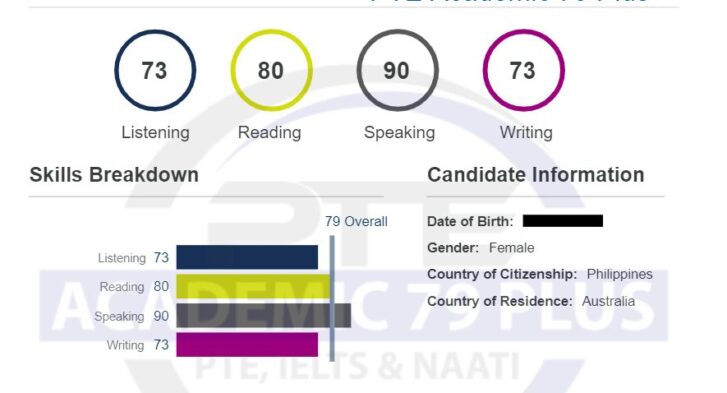This screenshot has height=393, width=727.
Task: Select the dark blue Listening bar
Action: tap(247, 257)
